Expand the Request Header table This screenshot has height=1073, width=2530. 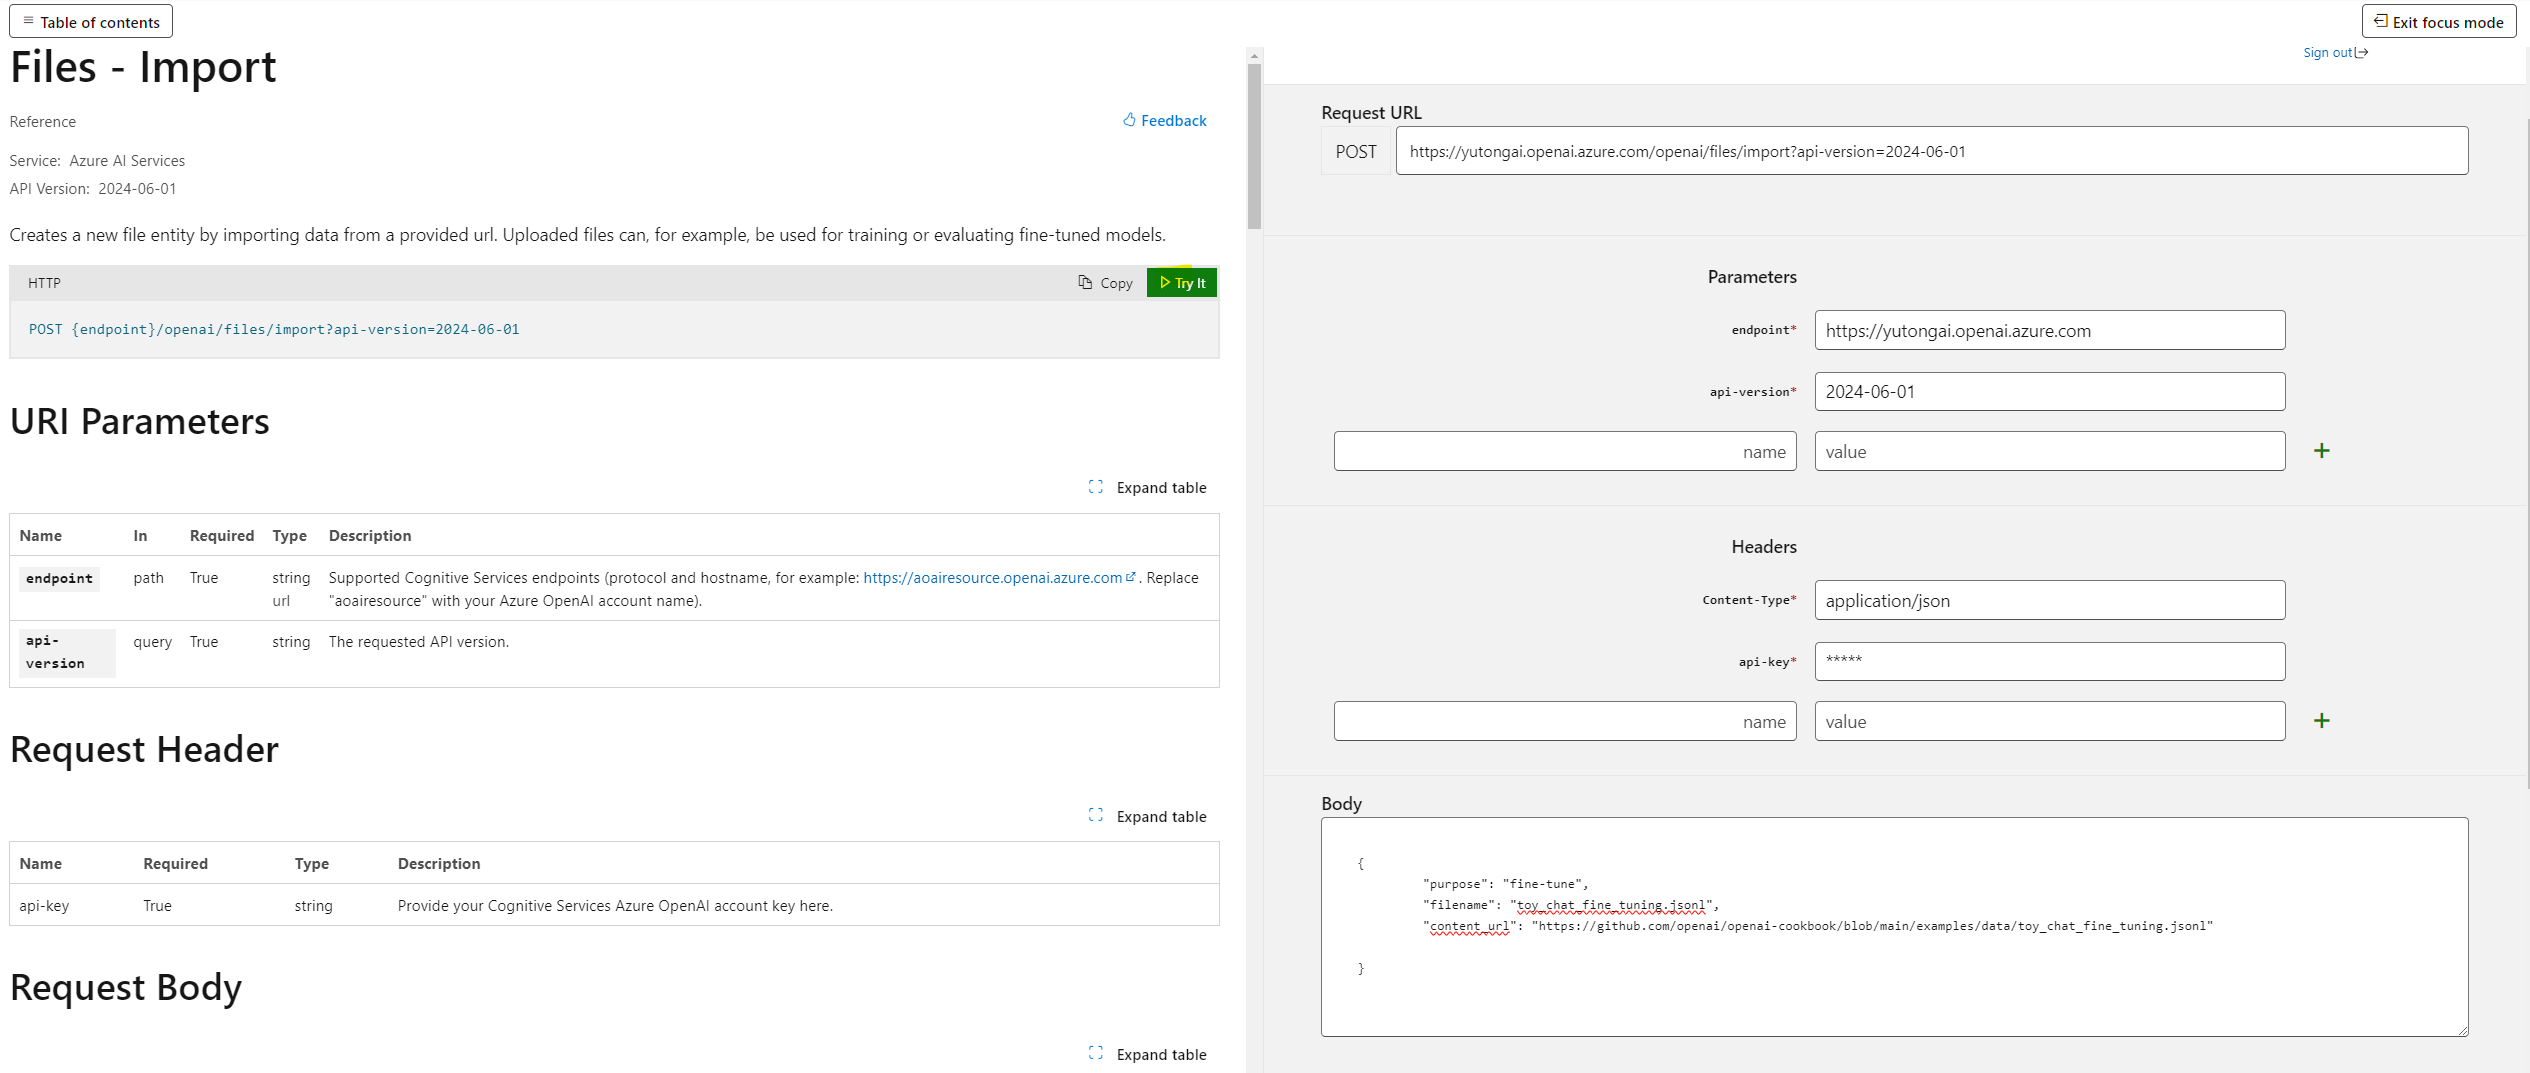[1148, 816]
